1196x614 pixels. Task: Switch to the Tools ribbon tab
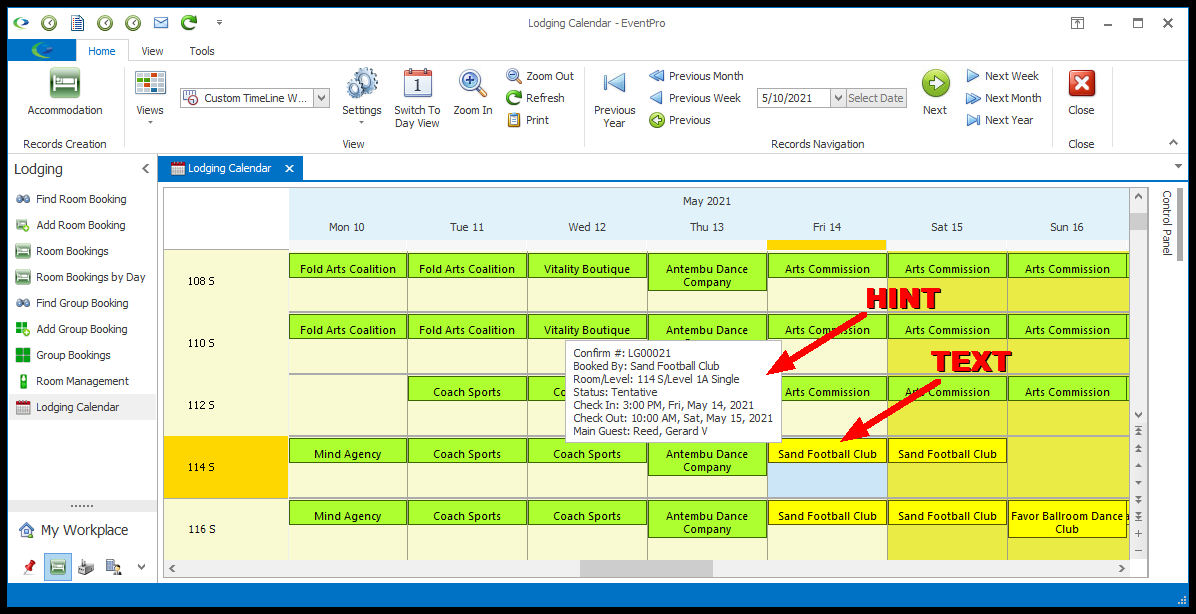tap(202, 51)
